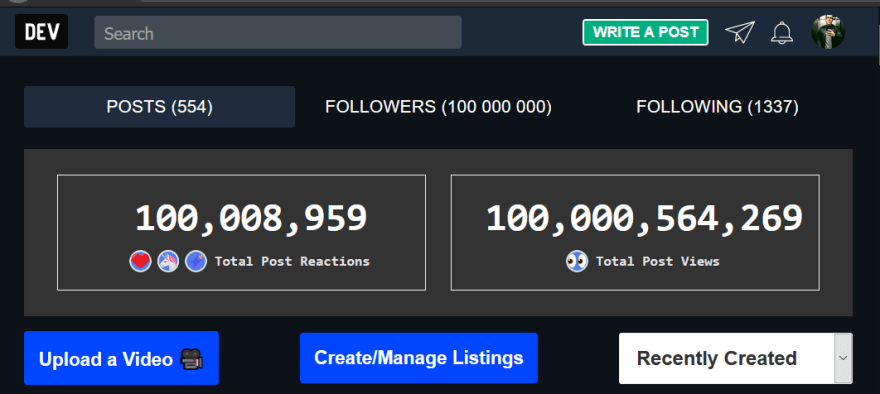880x394 pixels.
Task: Open the notifications bell
Action: (782, 33)
